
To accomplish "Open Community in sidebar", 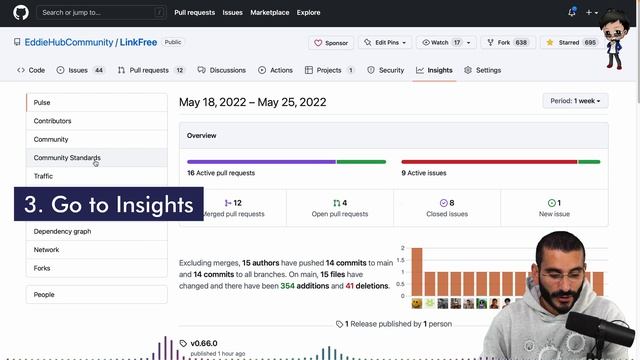I will [x=97, y=139].
